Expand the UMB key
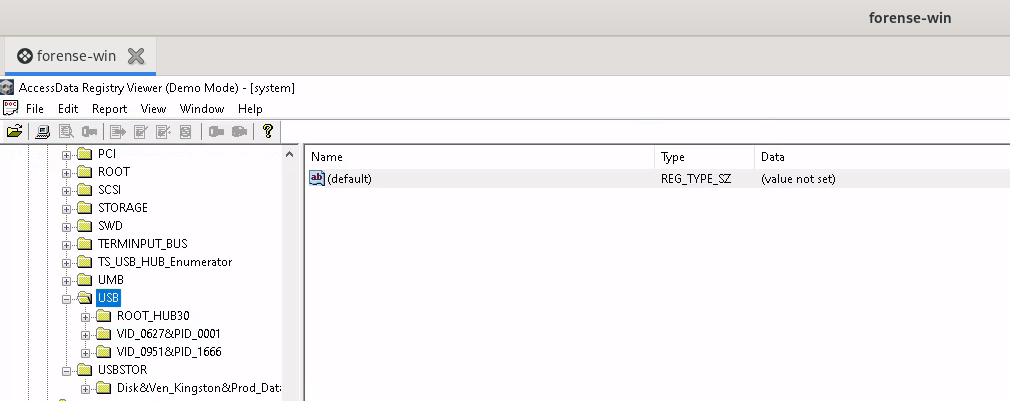Viewport: 1010px width, 401px height. pos(66,281)
